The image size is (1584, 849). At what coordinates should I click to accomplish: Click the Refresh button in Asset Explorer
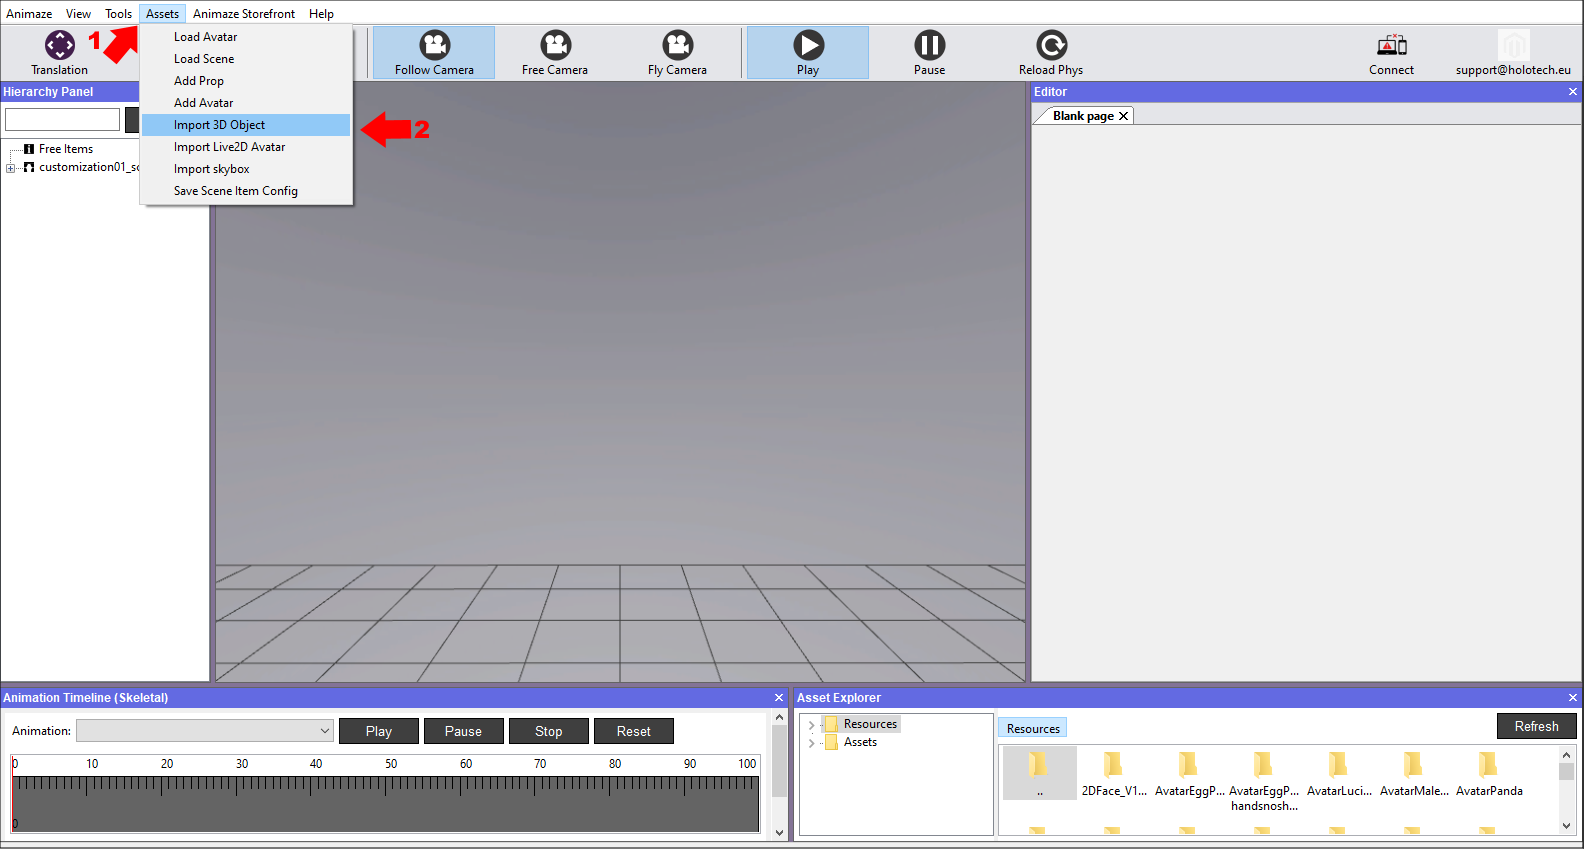[1536, 726]
